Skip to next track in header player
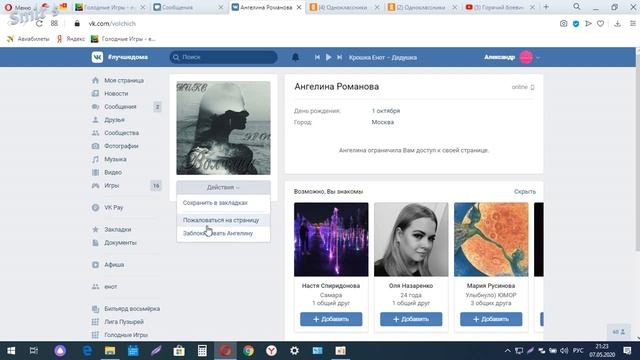Screen dimensions: 640x360 click(x=339, y=58)
